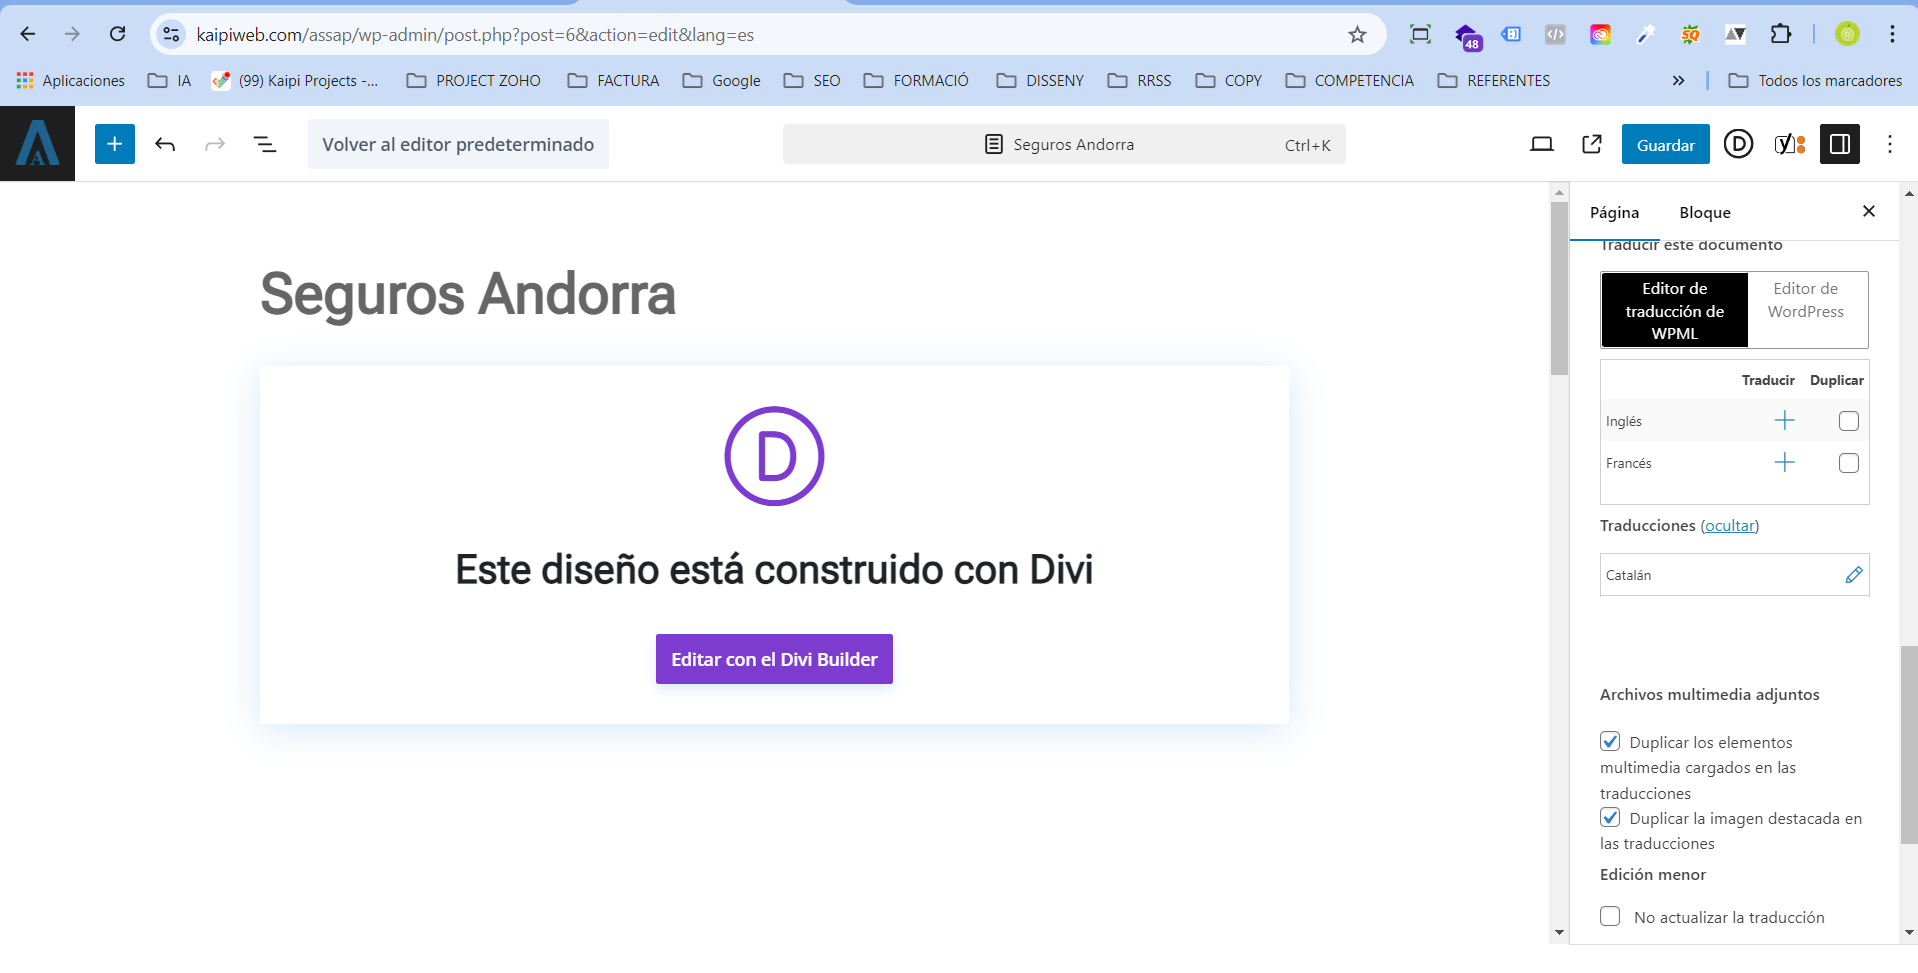The height and width of the screenshot is (973, 1918).
Task: Close the settings sidebar panel
Action: 1869,211
